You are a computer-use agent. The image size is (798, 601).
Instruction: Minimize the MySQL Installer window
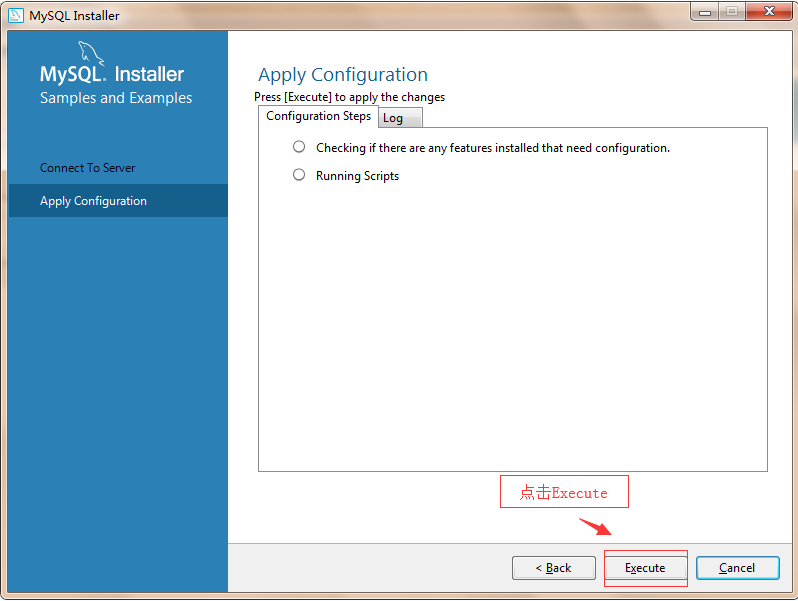[705, 12]
